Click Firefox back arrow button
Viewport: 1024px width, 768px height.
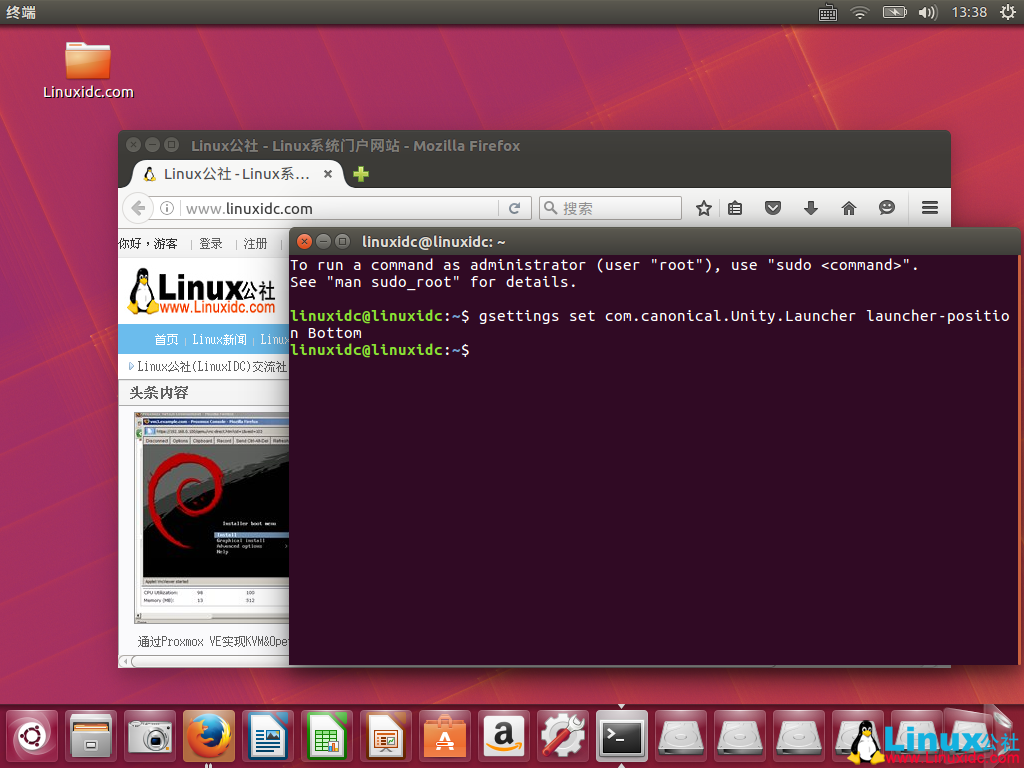point(138,208)
